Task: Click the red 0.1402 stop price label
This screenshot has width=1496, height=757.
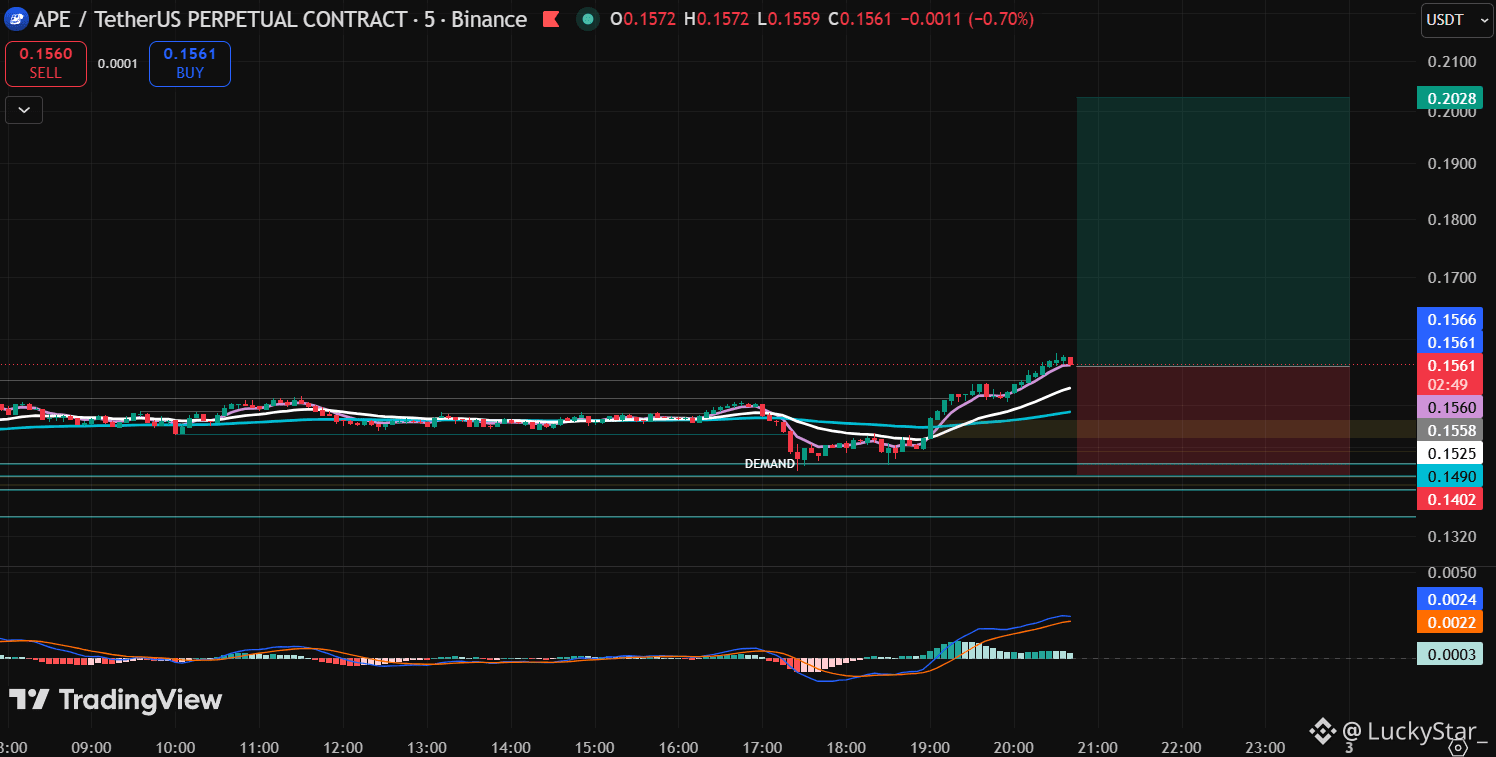Action: 1450,499
